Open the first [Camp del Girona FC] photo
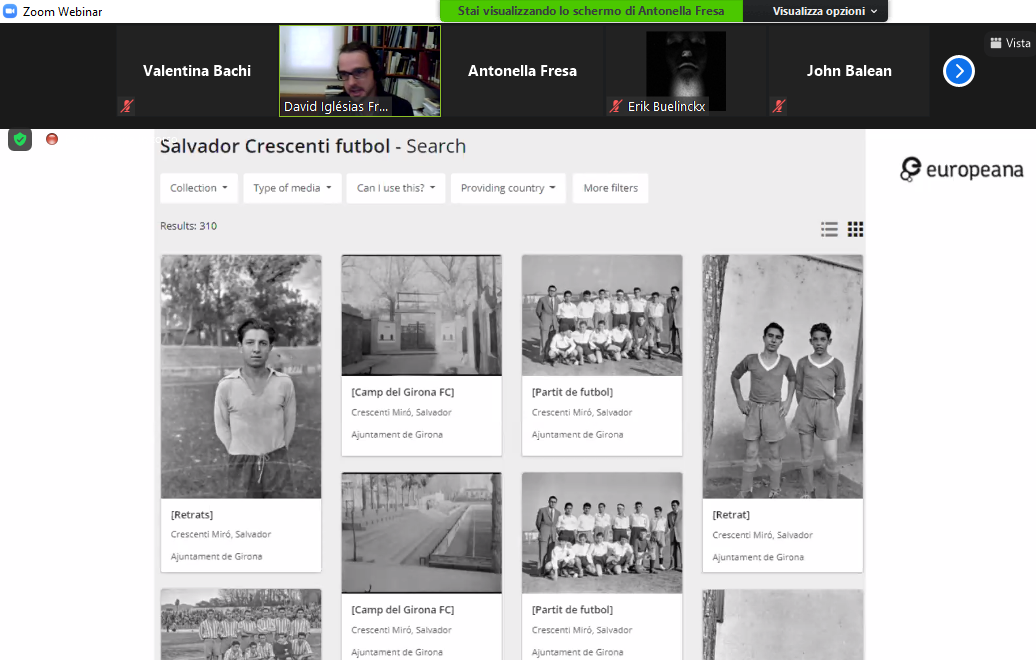This screenshot has height=660, width=1036. point(422,315)
